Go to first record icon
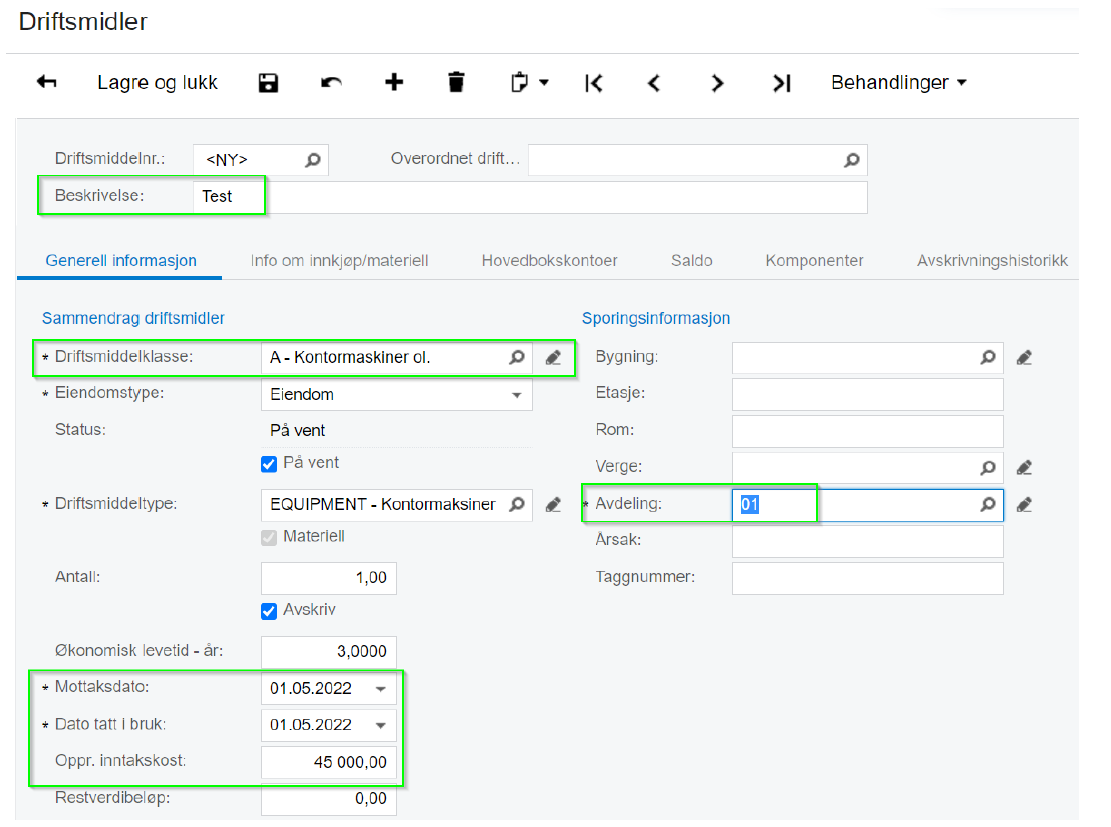Viewport: 1111px width, 827px height. (x=594, y=83)
